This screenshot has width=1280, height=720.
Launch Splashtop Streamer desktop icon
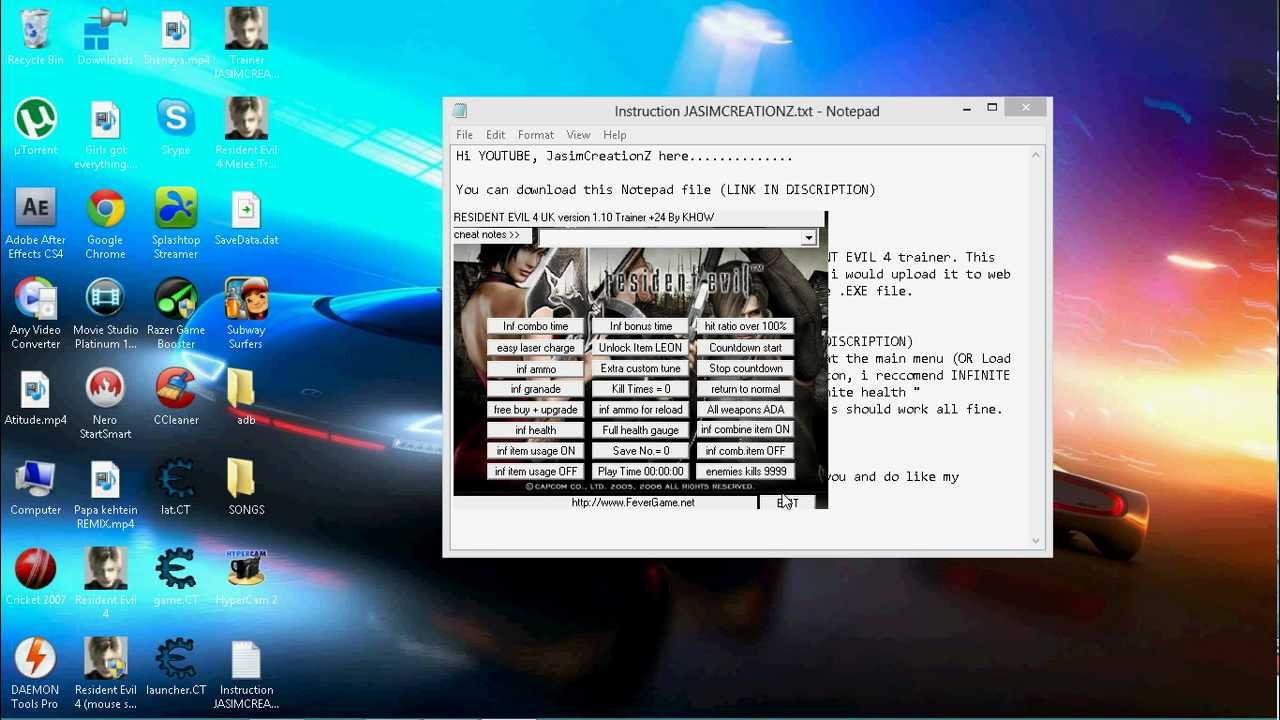175,224
